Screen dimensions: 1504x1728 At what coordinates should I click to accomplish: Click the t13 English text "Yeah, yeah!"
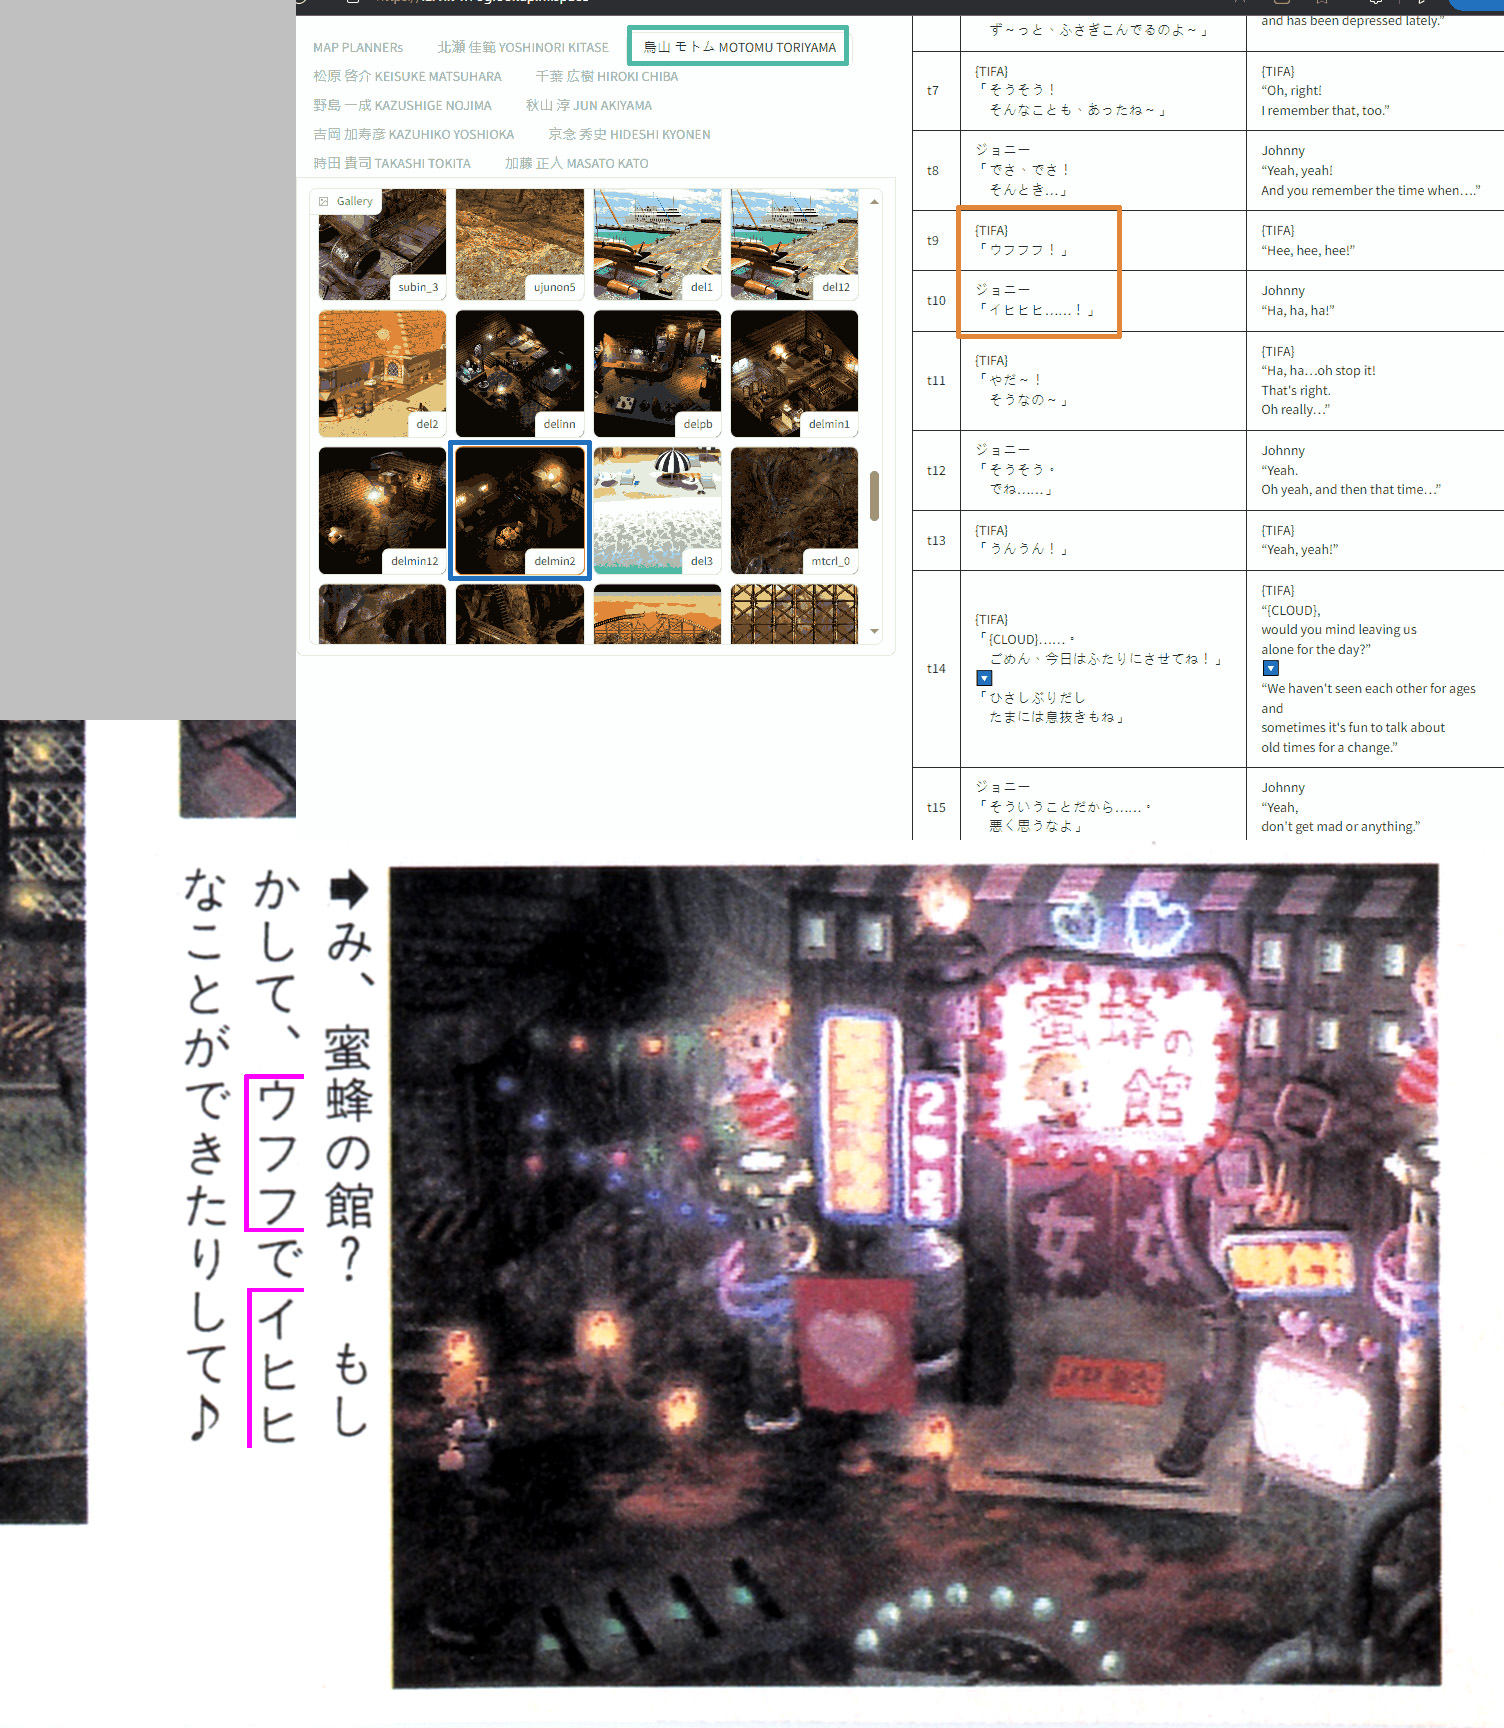point(1300,550)
